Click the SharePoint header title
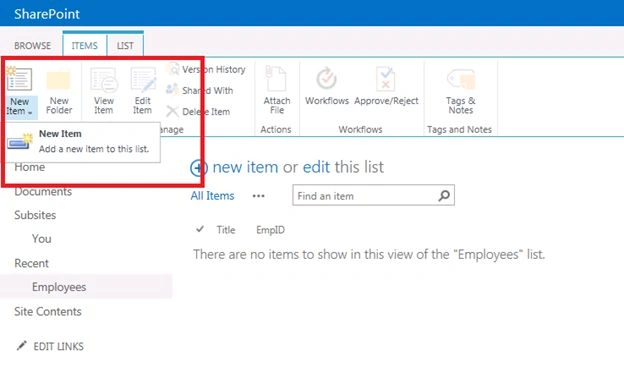The width and height of the screenshot is (624, 384). tap(47, 14)
